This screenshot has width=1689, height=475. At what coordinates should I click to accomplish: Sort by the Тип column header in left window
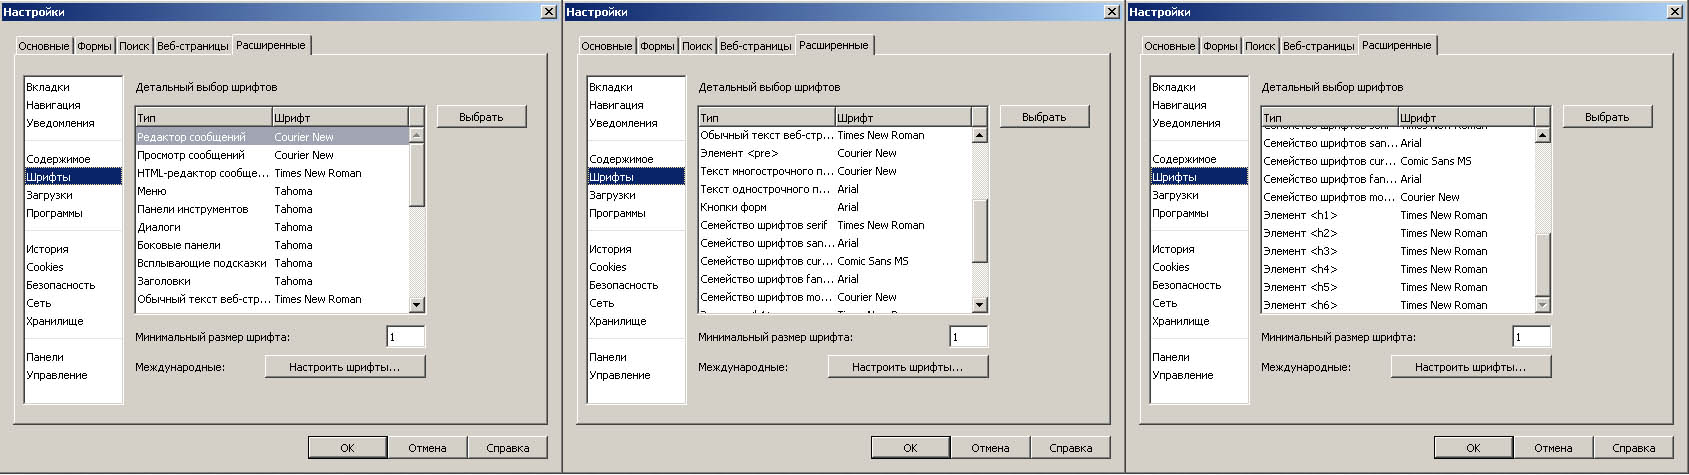[x=203, y=117]
